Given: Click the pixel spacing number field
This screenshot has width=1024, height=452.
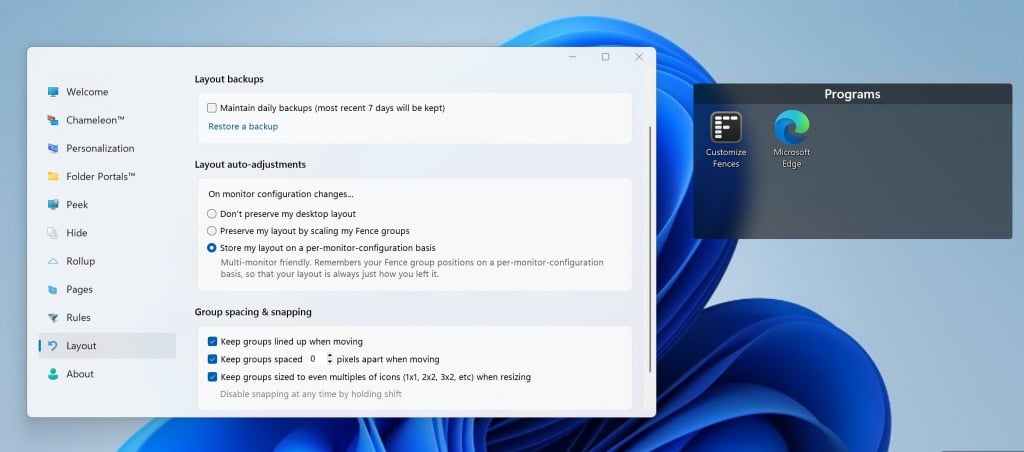Looking at the screenshot, I should pyautogui.click(x=315, y=359).
